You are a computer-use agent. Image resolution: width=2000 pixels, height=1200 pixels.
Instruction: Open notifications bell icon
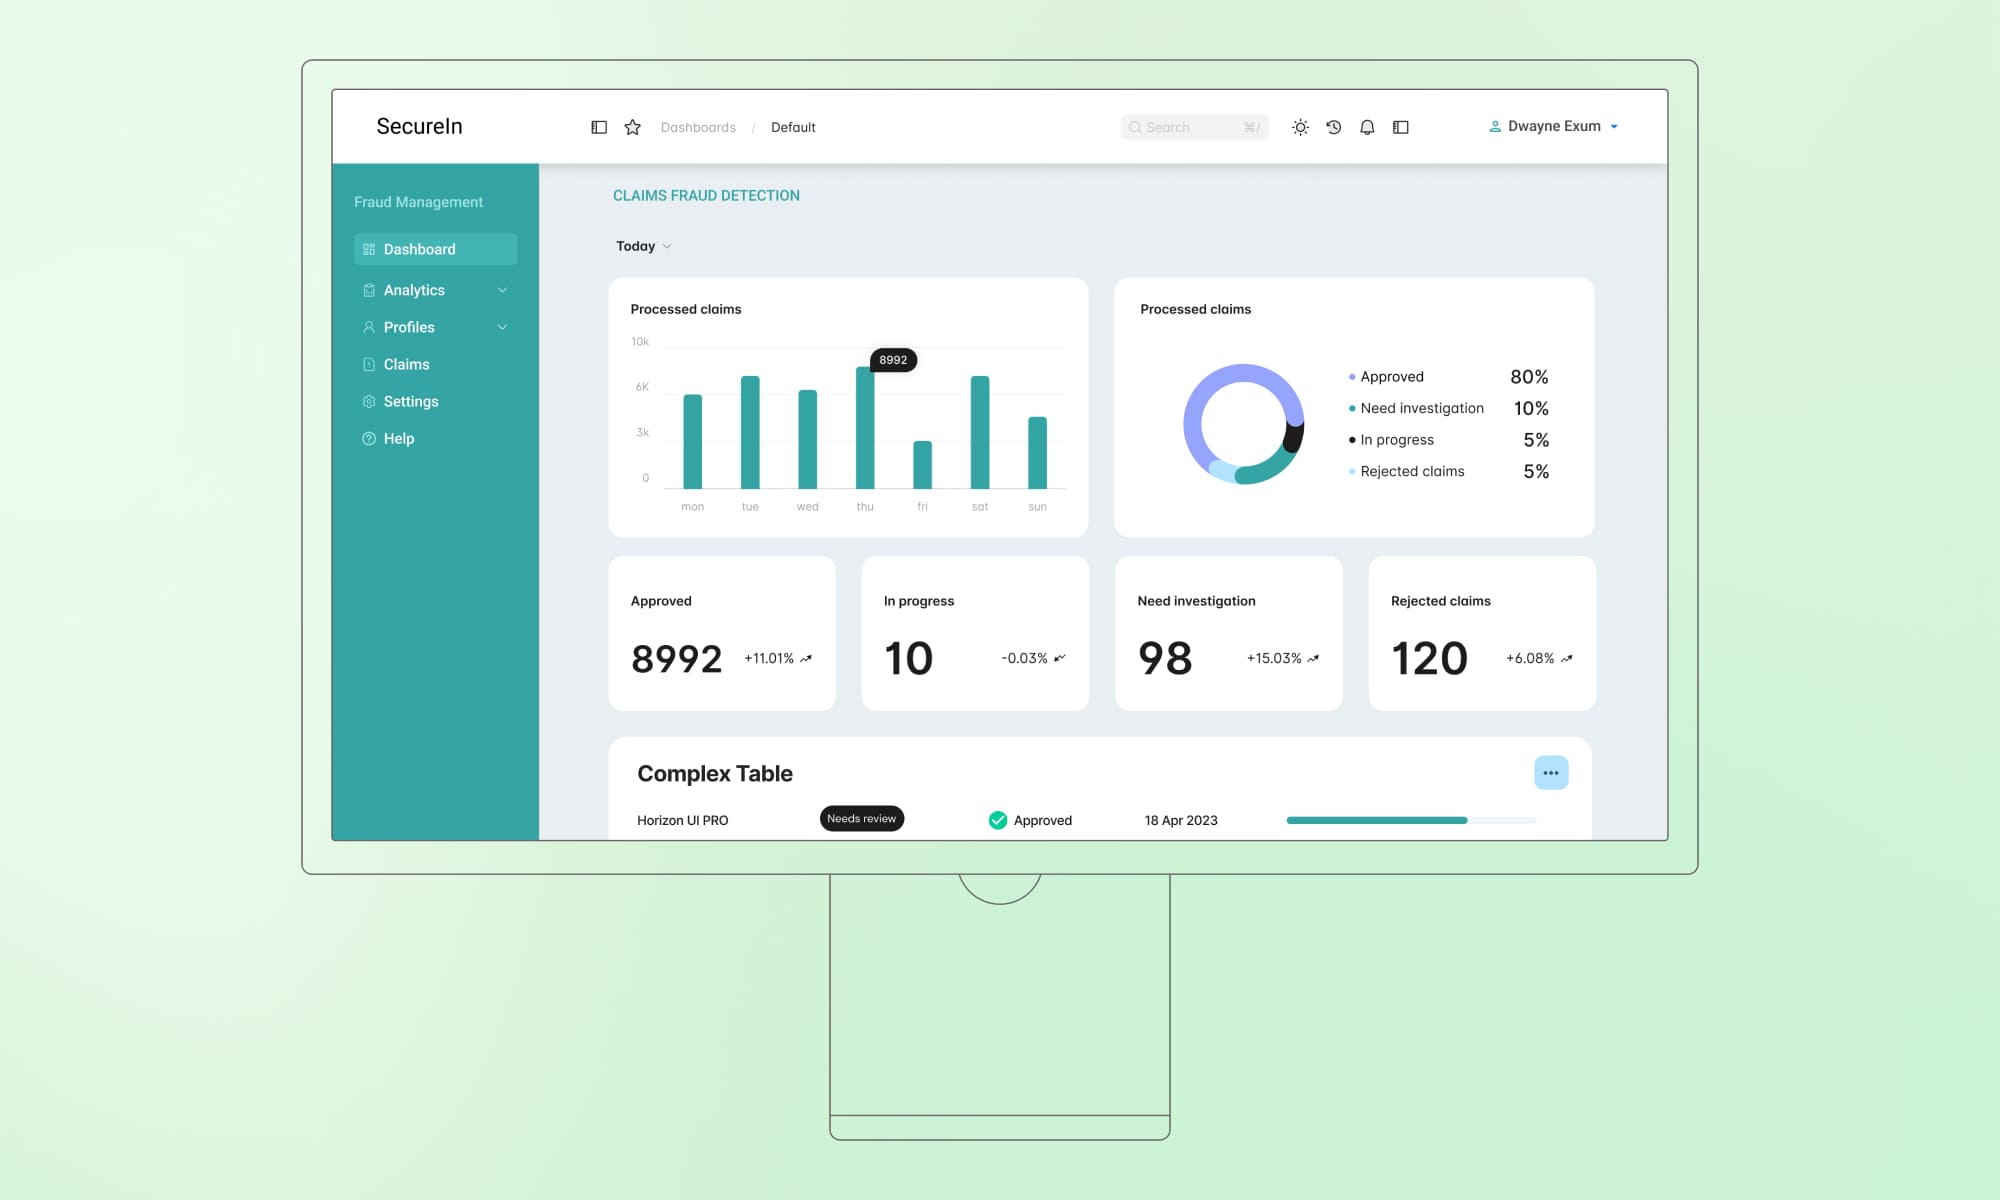1367,127
